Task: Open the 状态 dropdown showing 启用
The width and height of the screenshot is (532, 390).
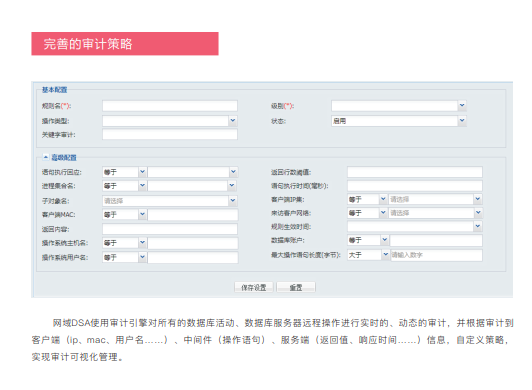Action: (399, 121)
